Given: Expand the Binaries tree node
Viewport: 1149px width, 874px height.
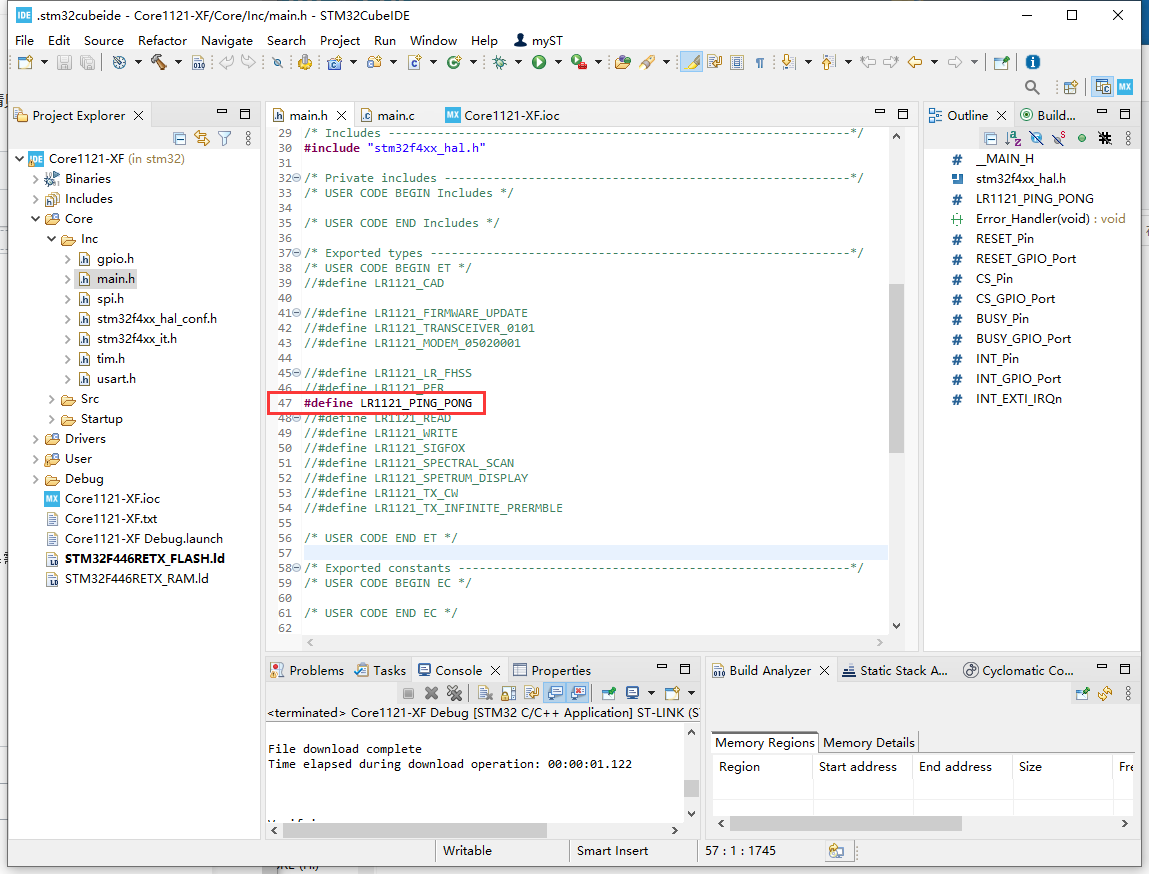Looking at the screenshot, I should tap(35, 179).
